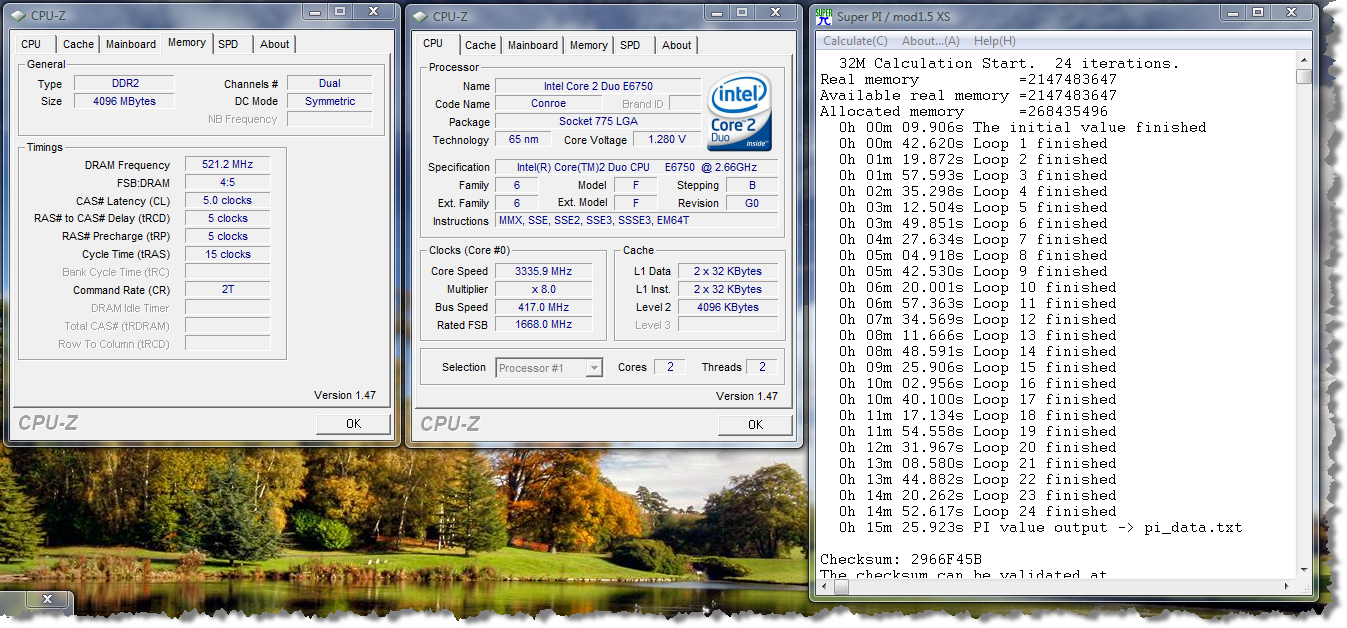Click the Channels # Dual field
The image size is (1347, 628).
tap(329, 84)
